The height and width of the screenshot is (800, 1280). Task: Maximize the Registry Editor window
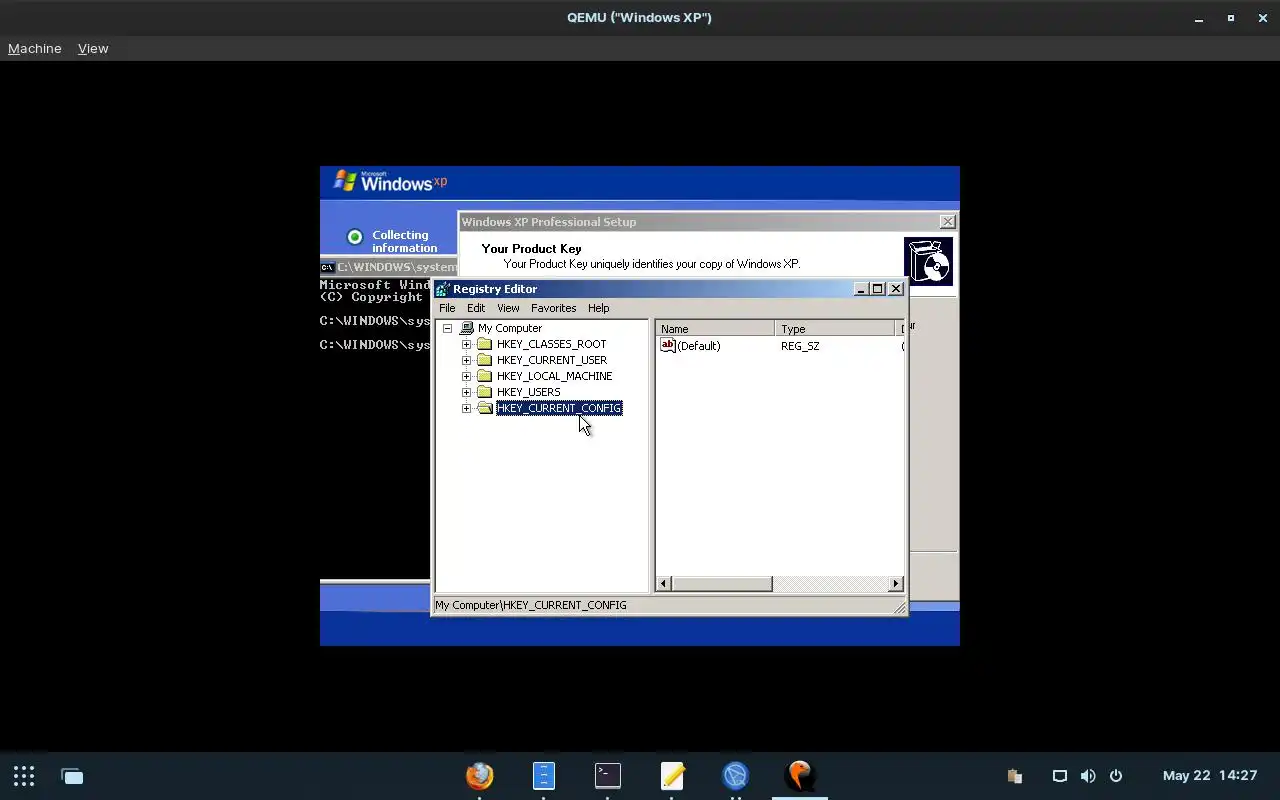[x=878, y=288]
